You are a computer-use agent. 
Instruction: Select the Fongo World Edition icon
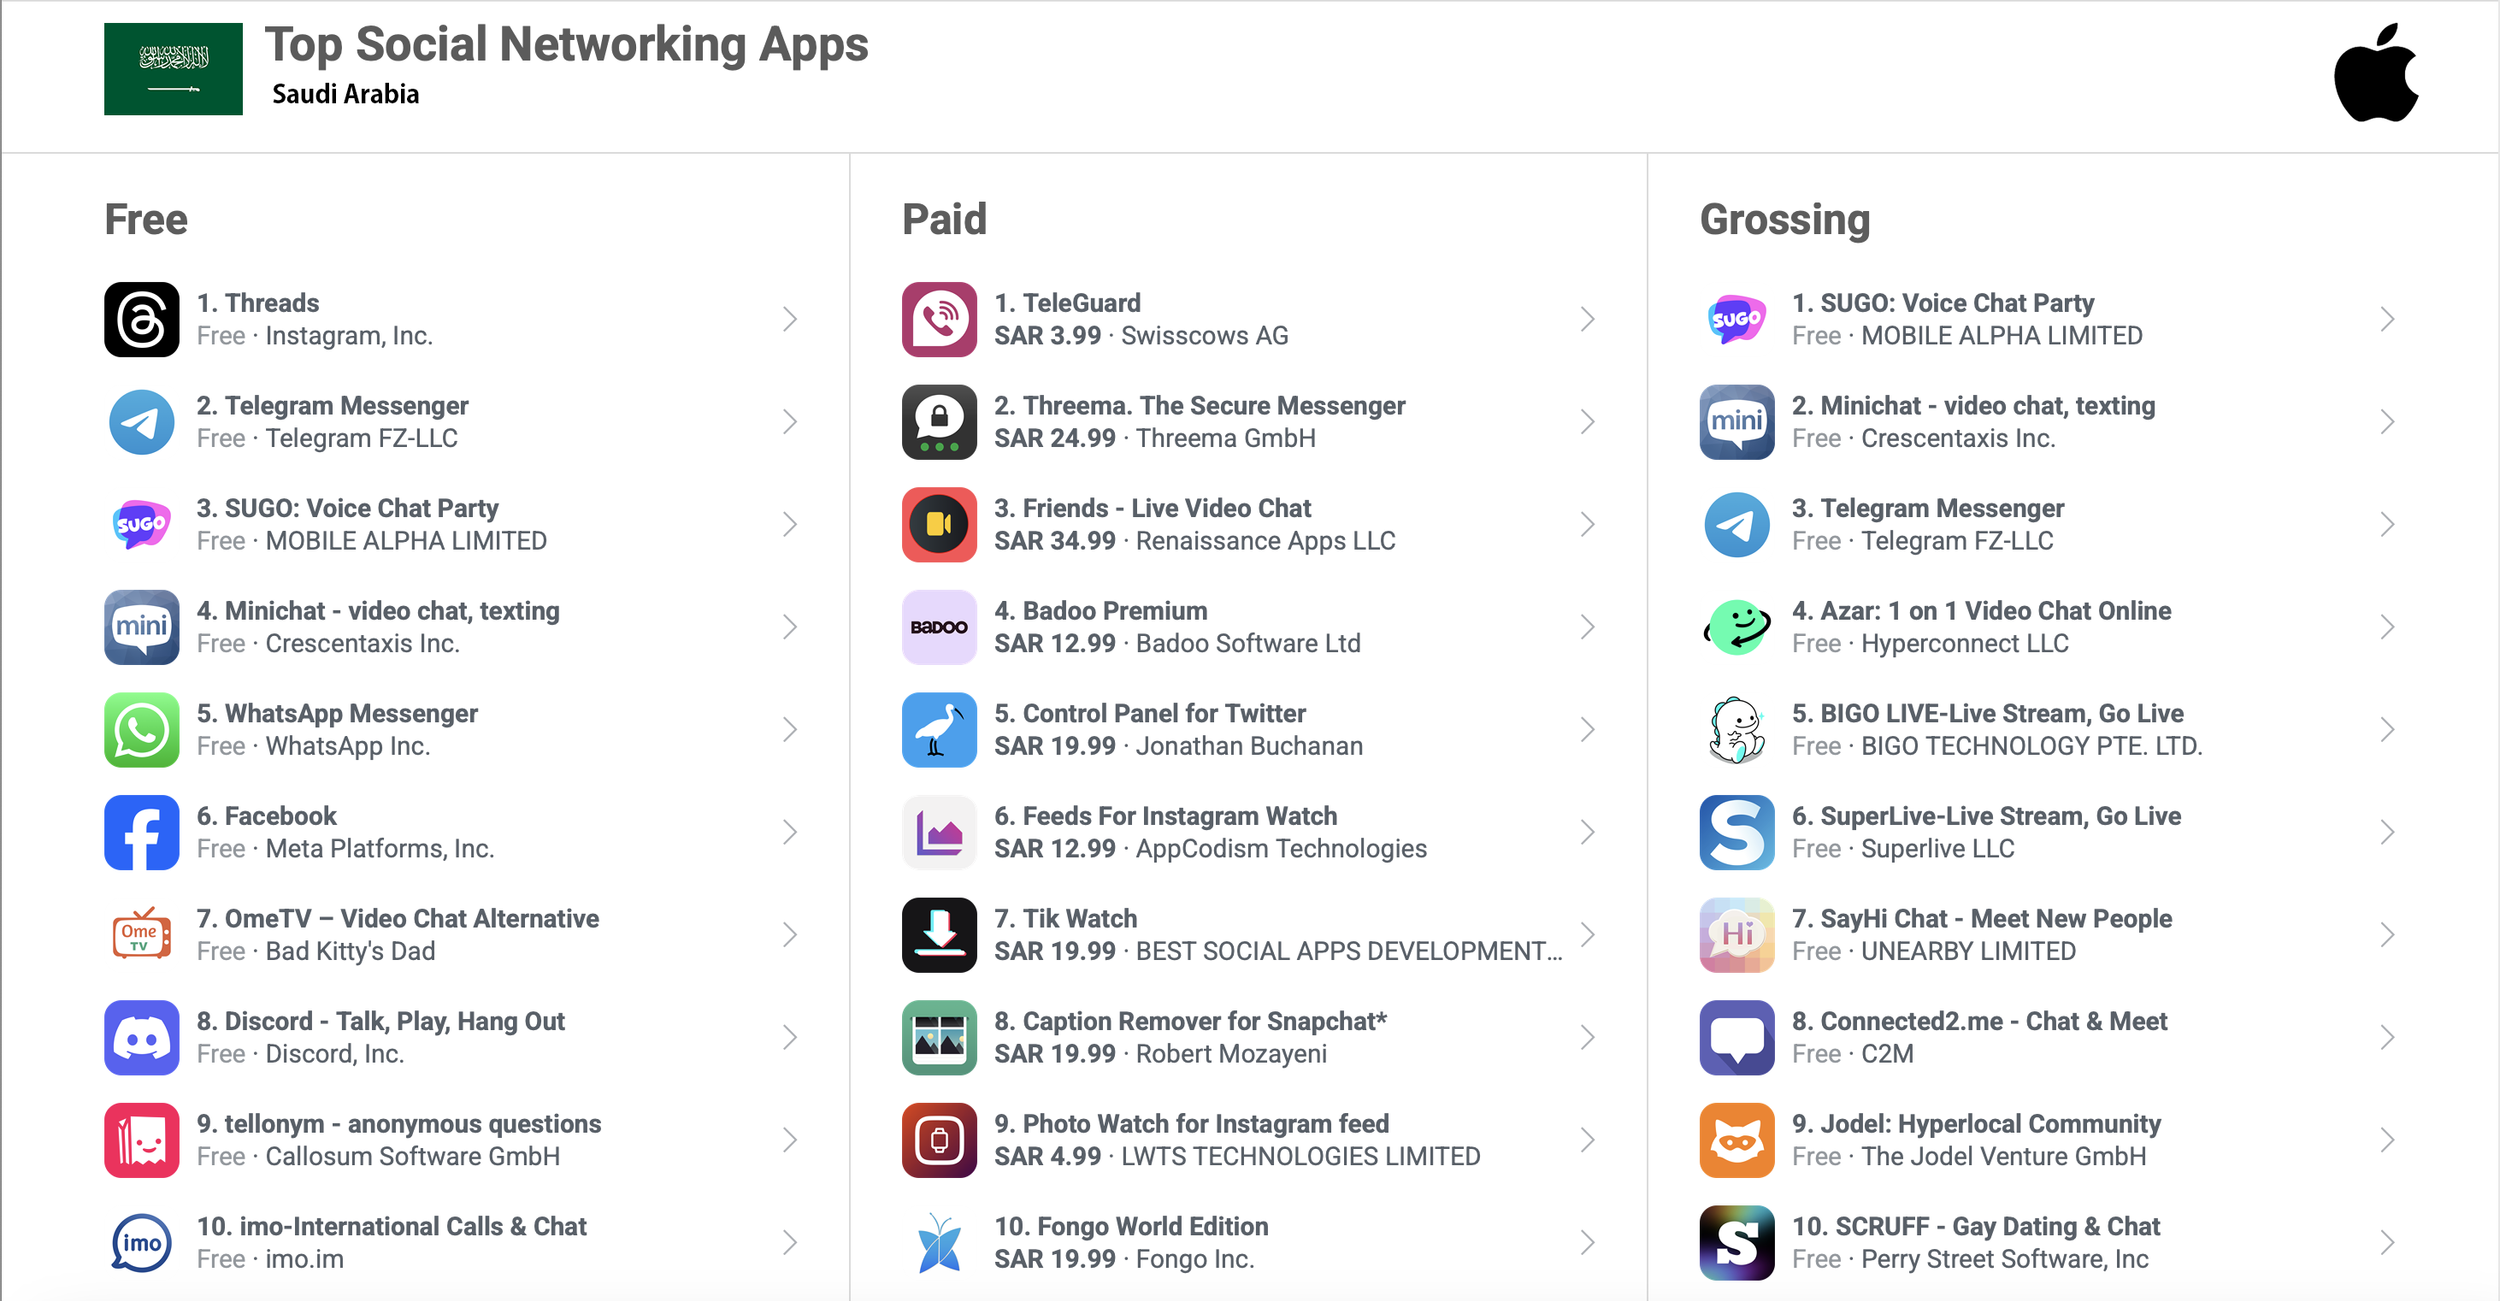[938, 1242]
